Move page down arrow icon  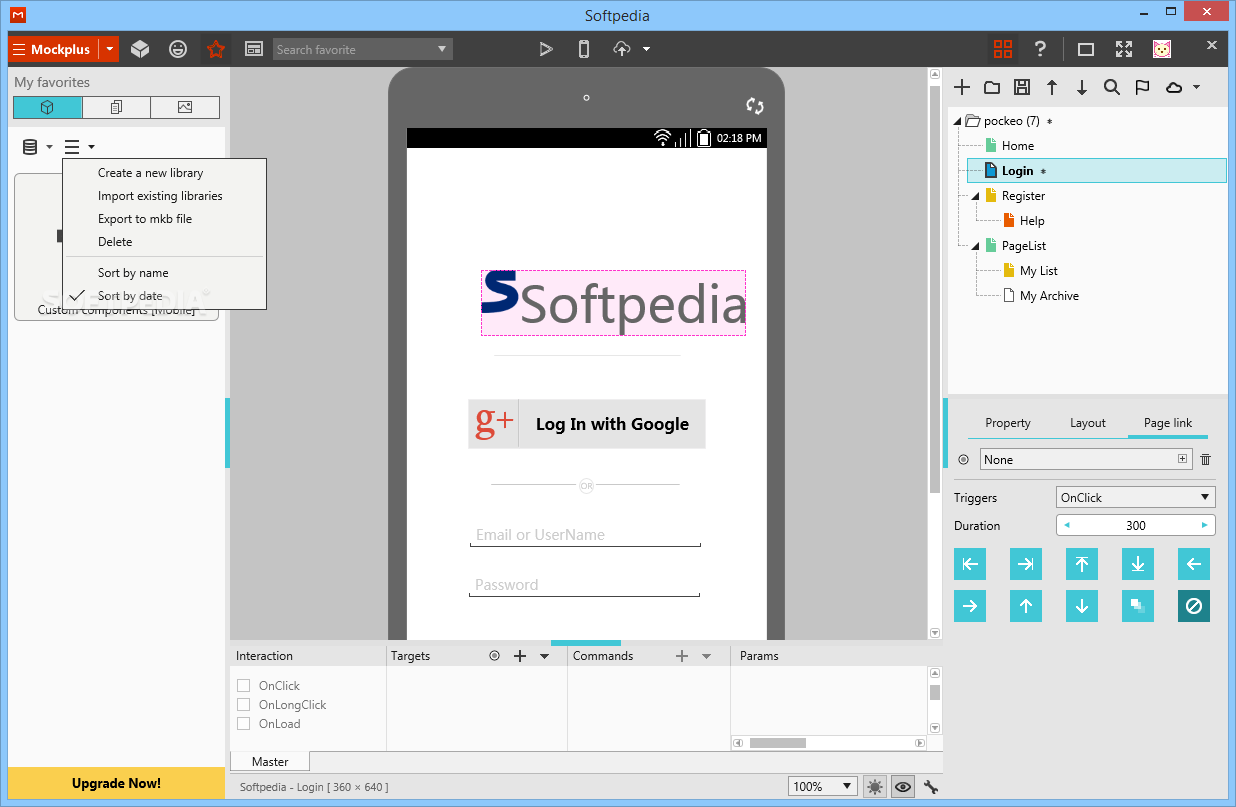tap(1082, 88)
